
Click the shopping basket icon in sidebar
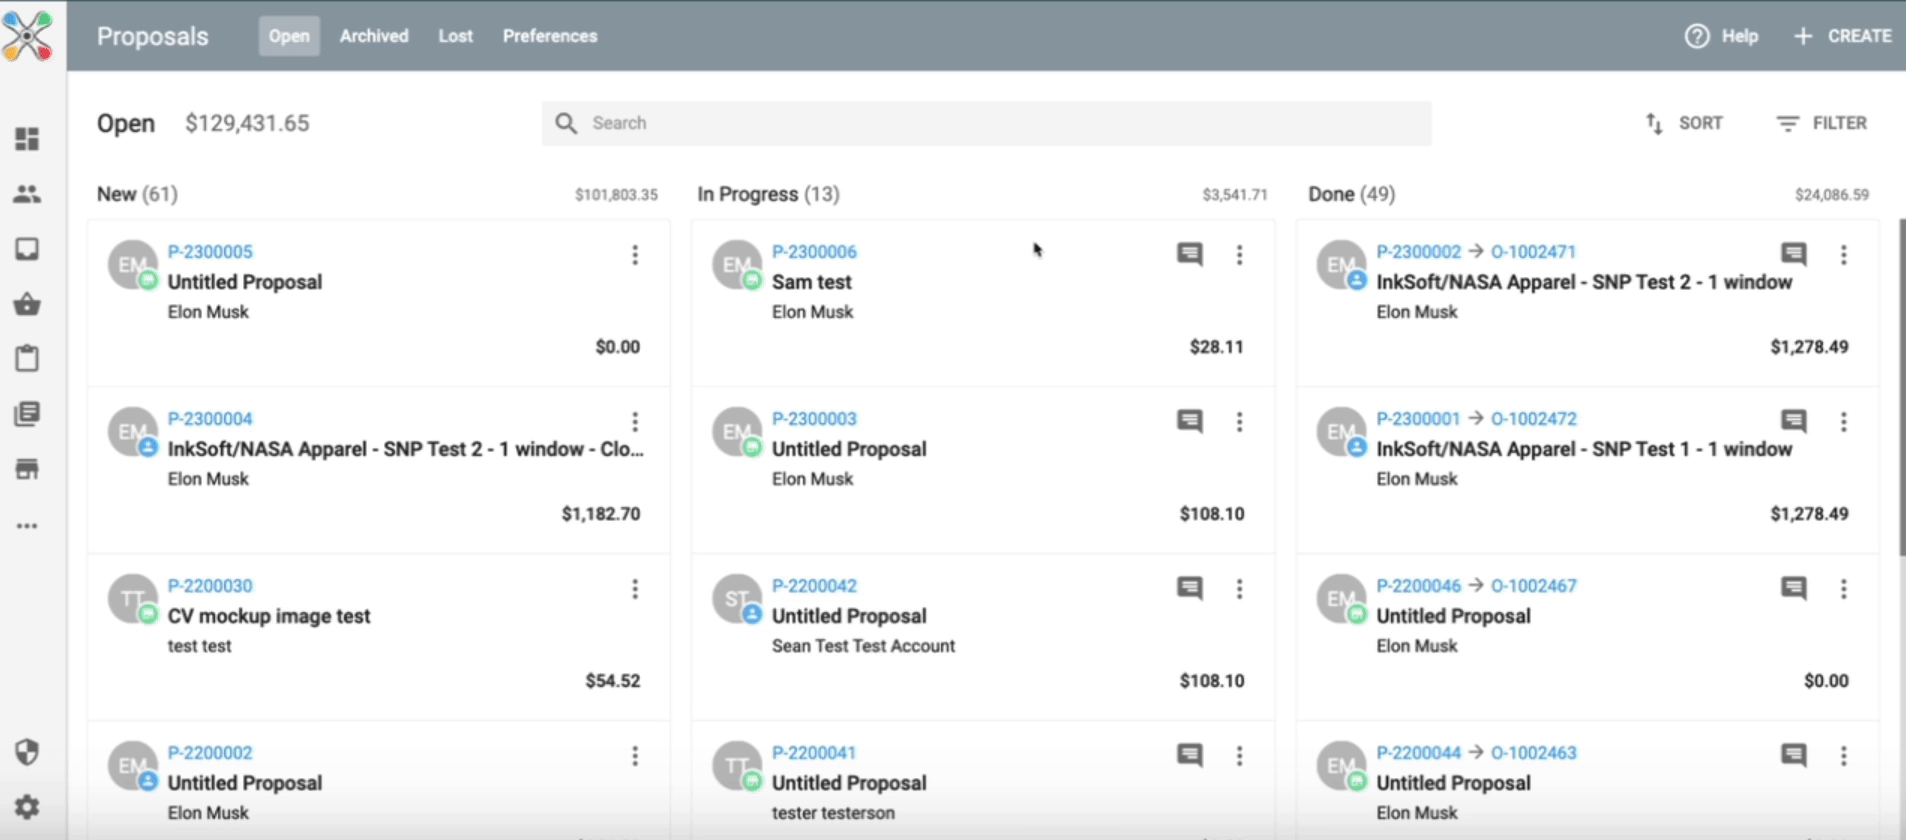(27, 304)
